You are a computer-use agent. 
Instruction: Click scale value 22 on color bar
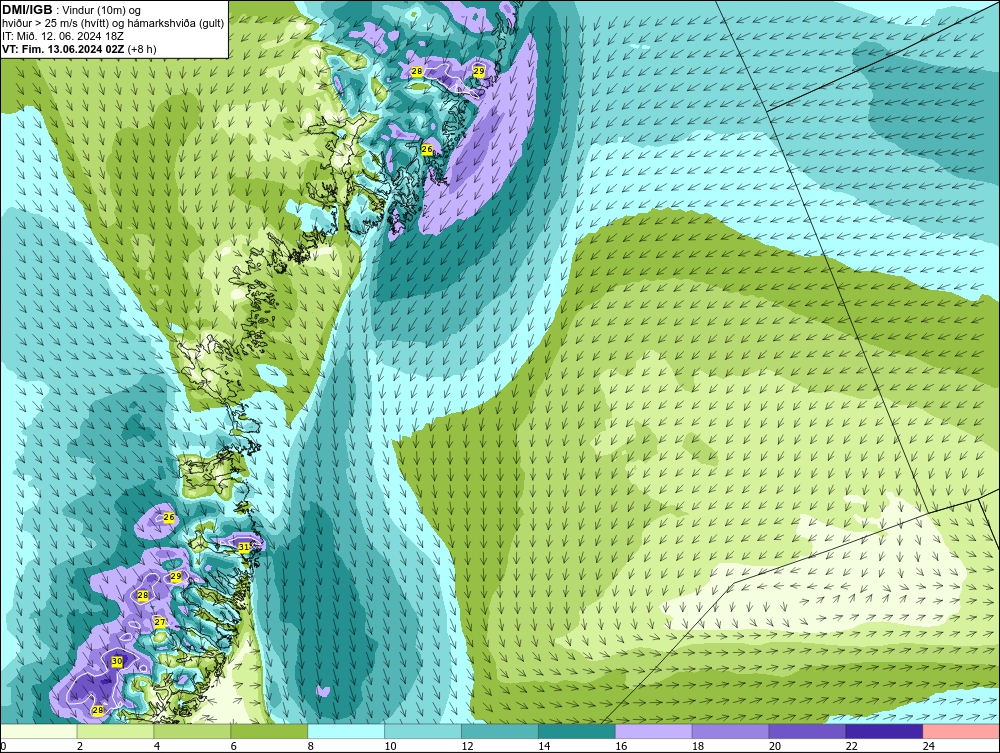point(851,746)
